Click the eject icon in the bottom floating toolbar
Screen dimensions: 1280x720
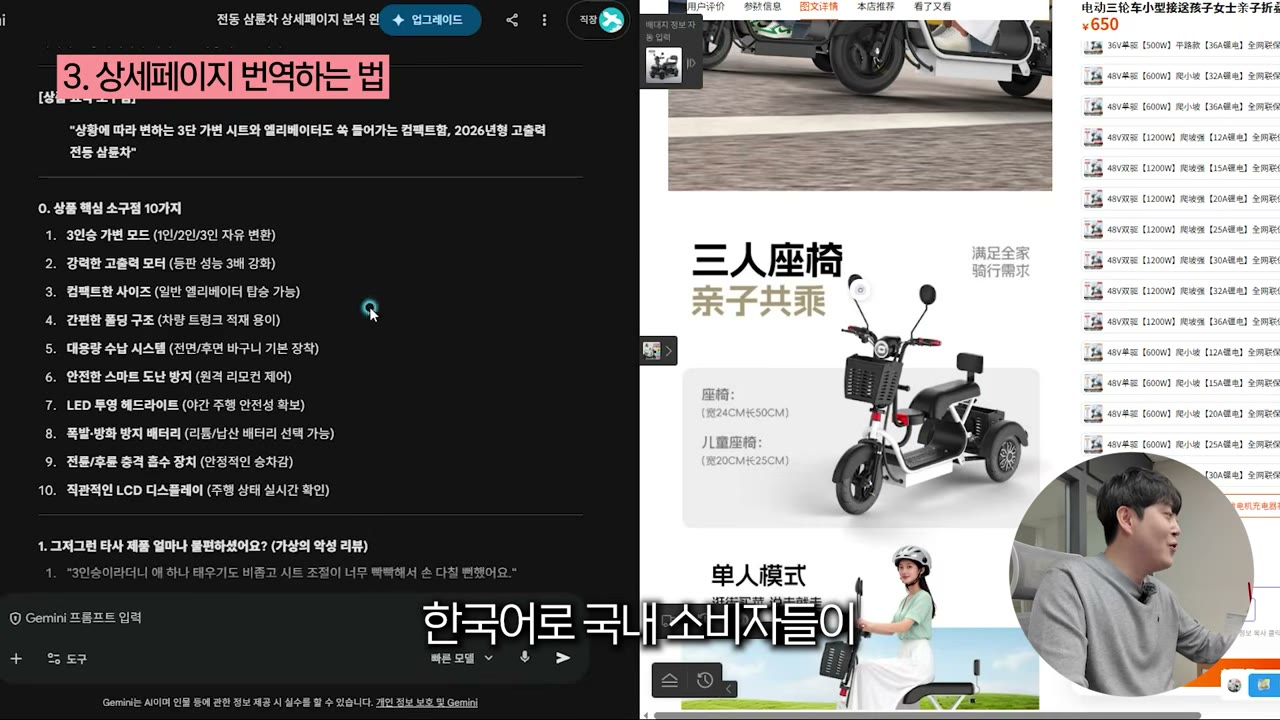point(670,680)
